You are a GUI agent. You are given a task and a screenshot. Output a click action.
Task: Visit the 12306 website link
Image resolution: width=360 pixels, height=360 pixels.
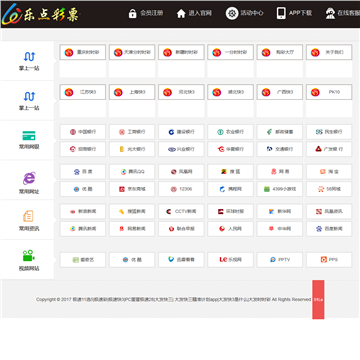[x=181, y=189]
